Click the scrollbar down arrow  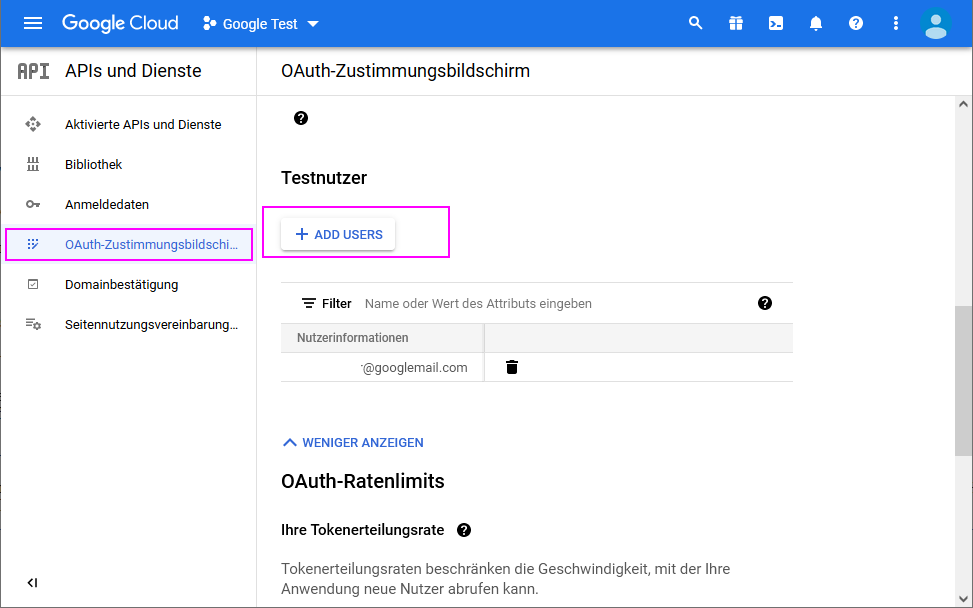[x=963, y=599]
